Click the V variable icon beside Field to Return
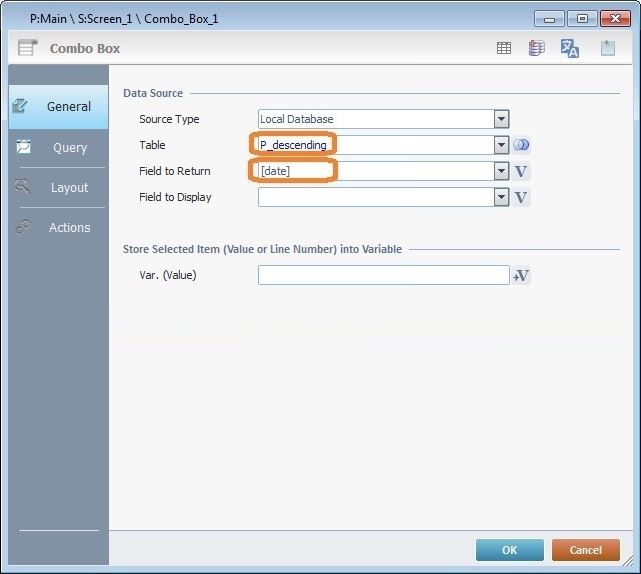 [521, 171]
